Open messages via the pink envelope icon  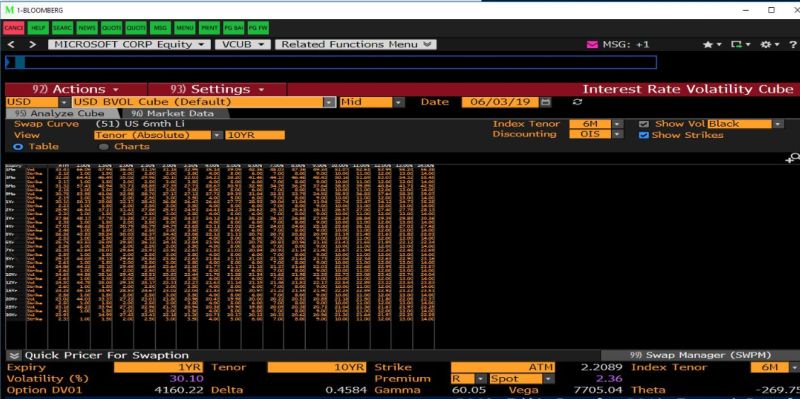592,45
